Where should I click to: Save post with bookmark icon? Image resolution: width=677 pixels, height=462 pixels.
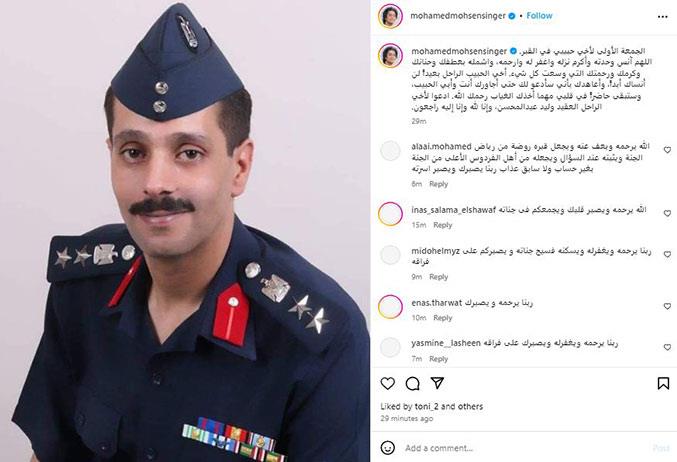pyautogui.click(x=663, y=383)
